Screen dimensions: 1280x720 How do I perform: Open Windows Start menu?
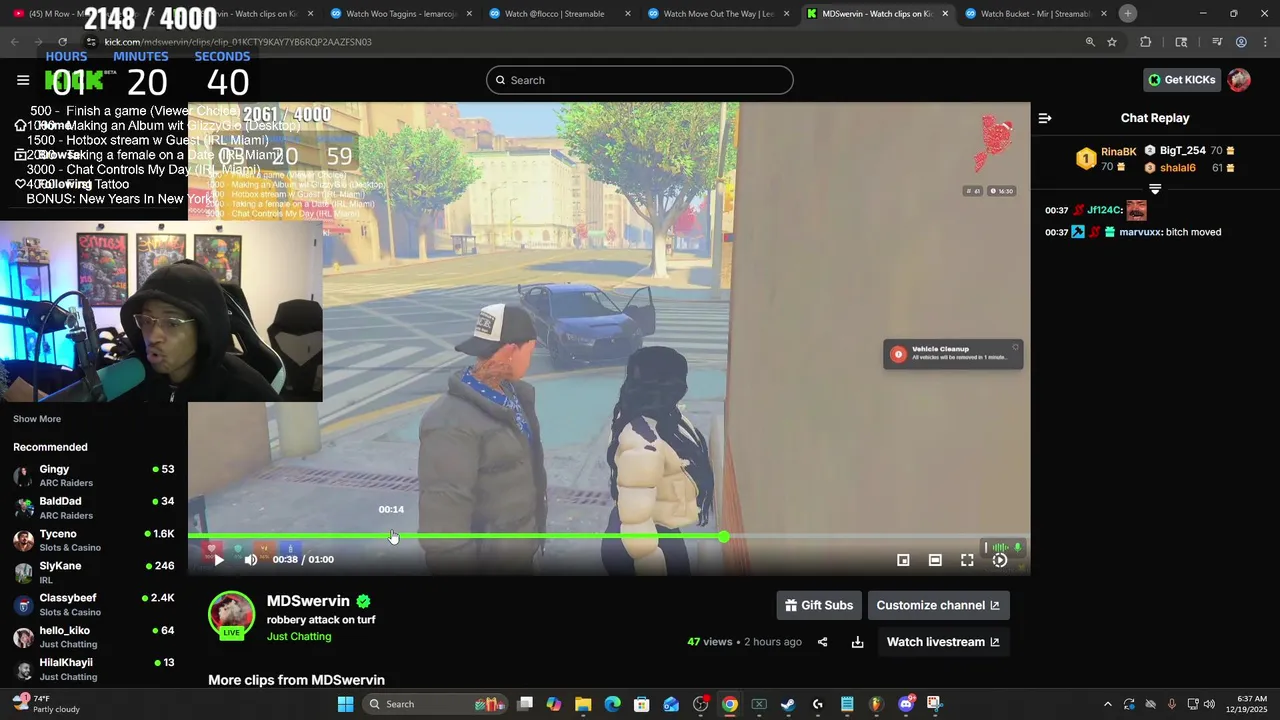click(345, 704)
